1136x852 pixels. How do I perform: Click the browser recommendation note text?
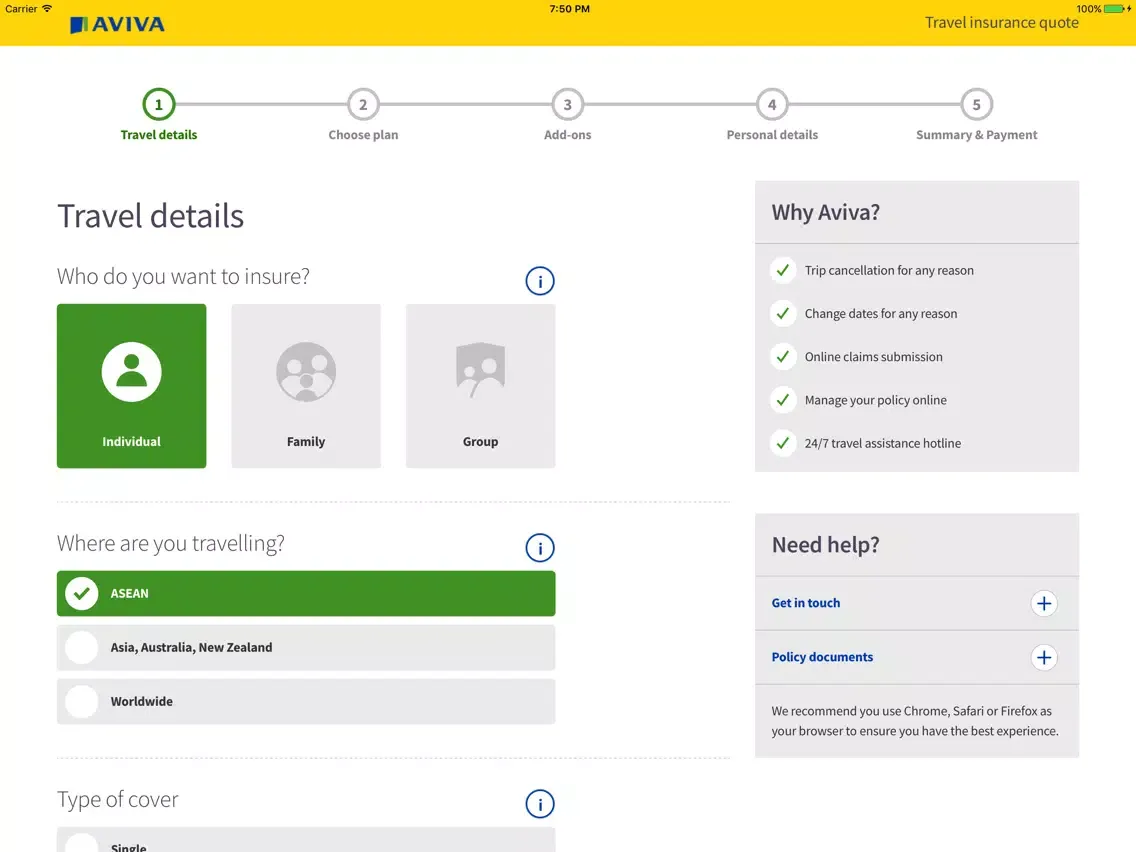(914, 721)
